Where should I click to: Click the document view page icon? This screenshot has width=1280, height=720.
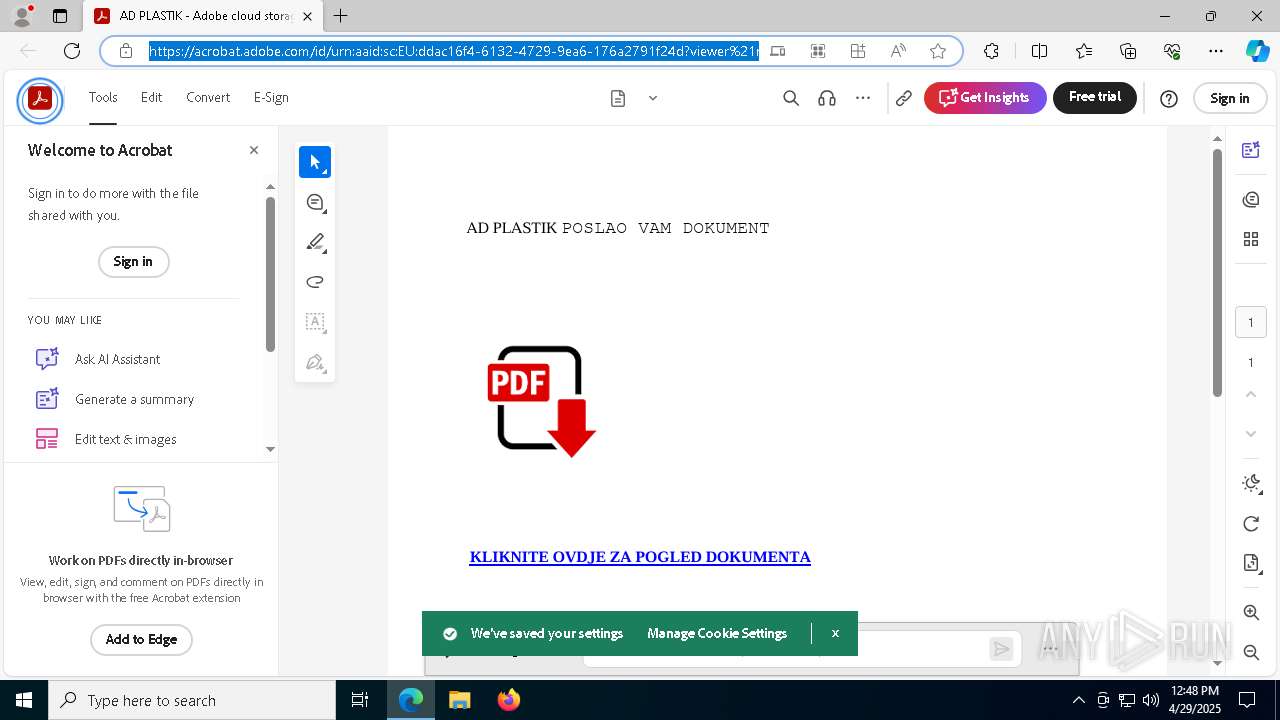[x=618, y=98]
